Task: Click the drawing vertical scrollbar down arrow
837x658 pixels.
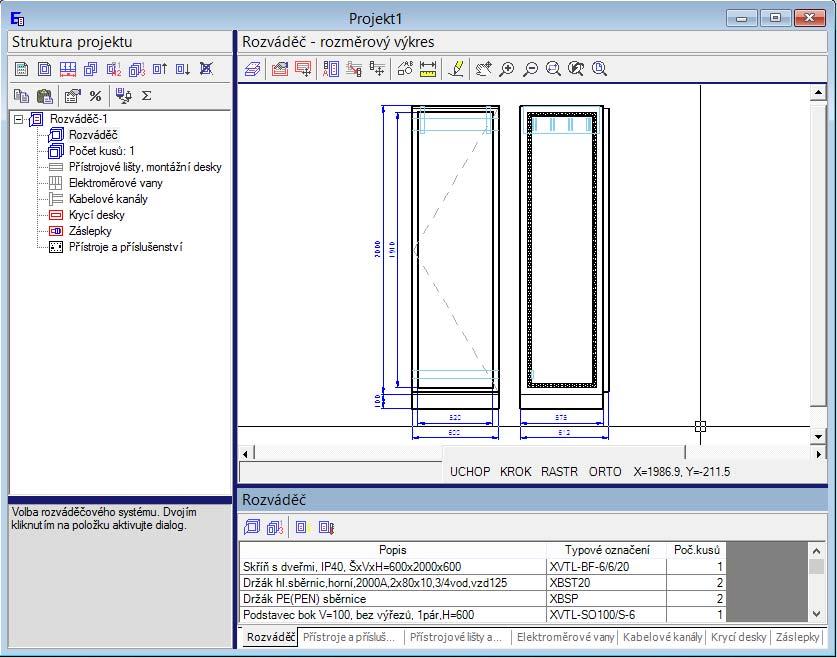Action: [x=818, y=437]
